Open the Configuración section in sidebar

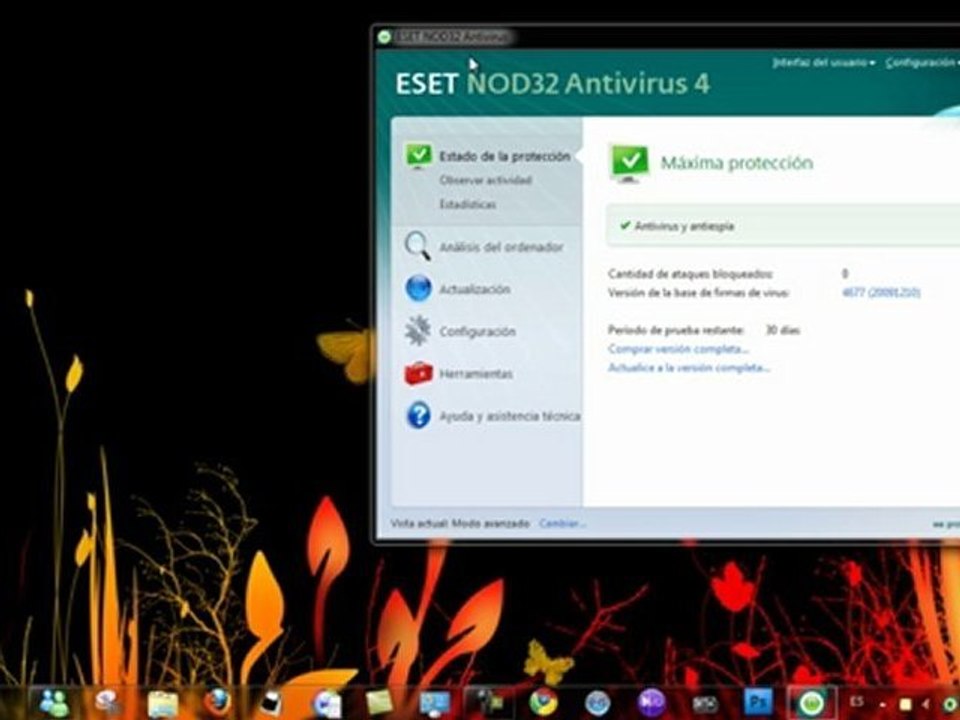460,331
